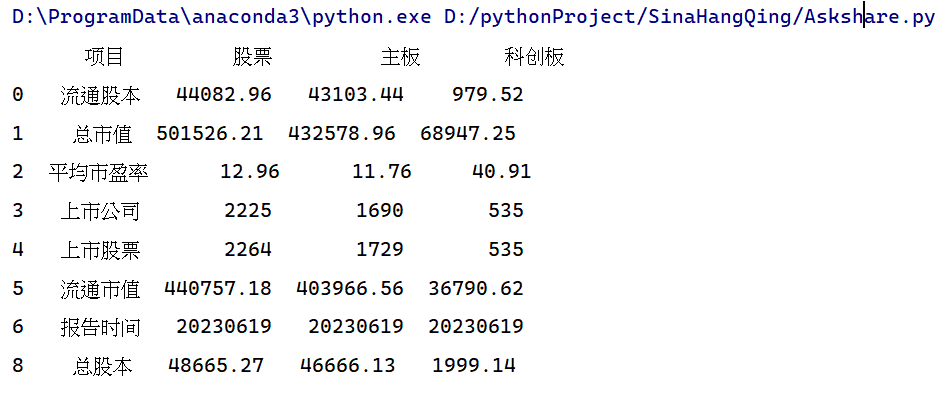Click the python.exe interpreter path text

222,17
